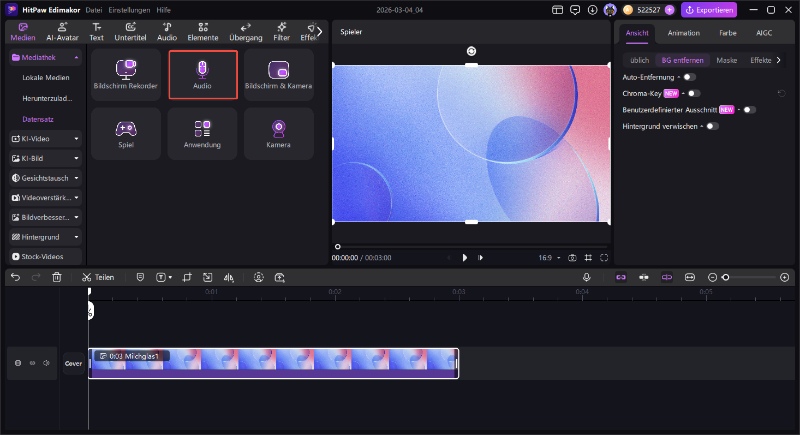The image size is (800, 435).
Task: Open the Übergang transitions panel
Action: pyautogui.click(x=245, y=32)
